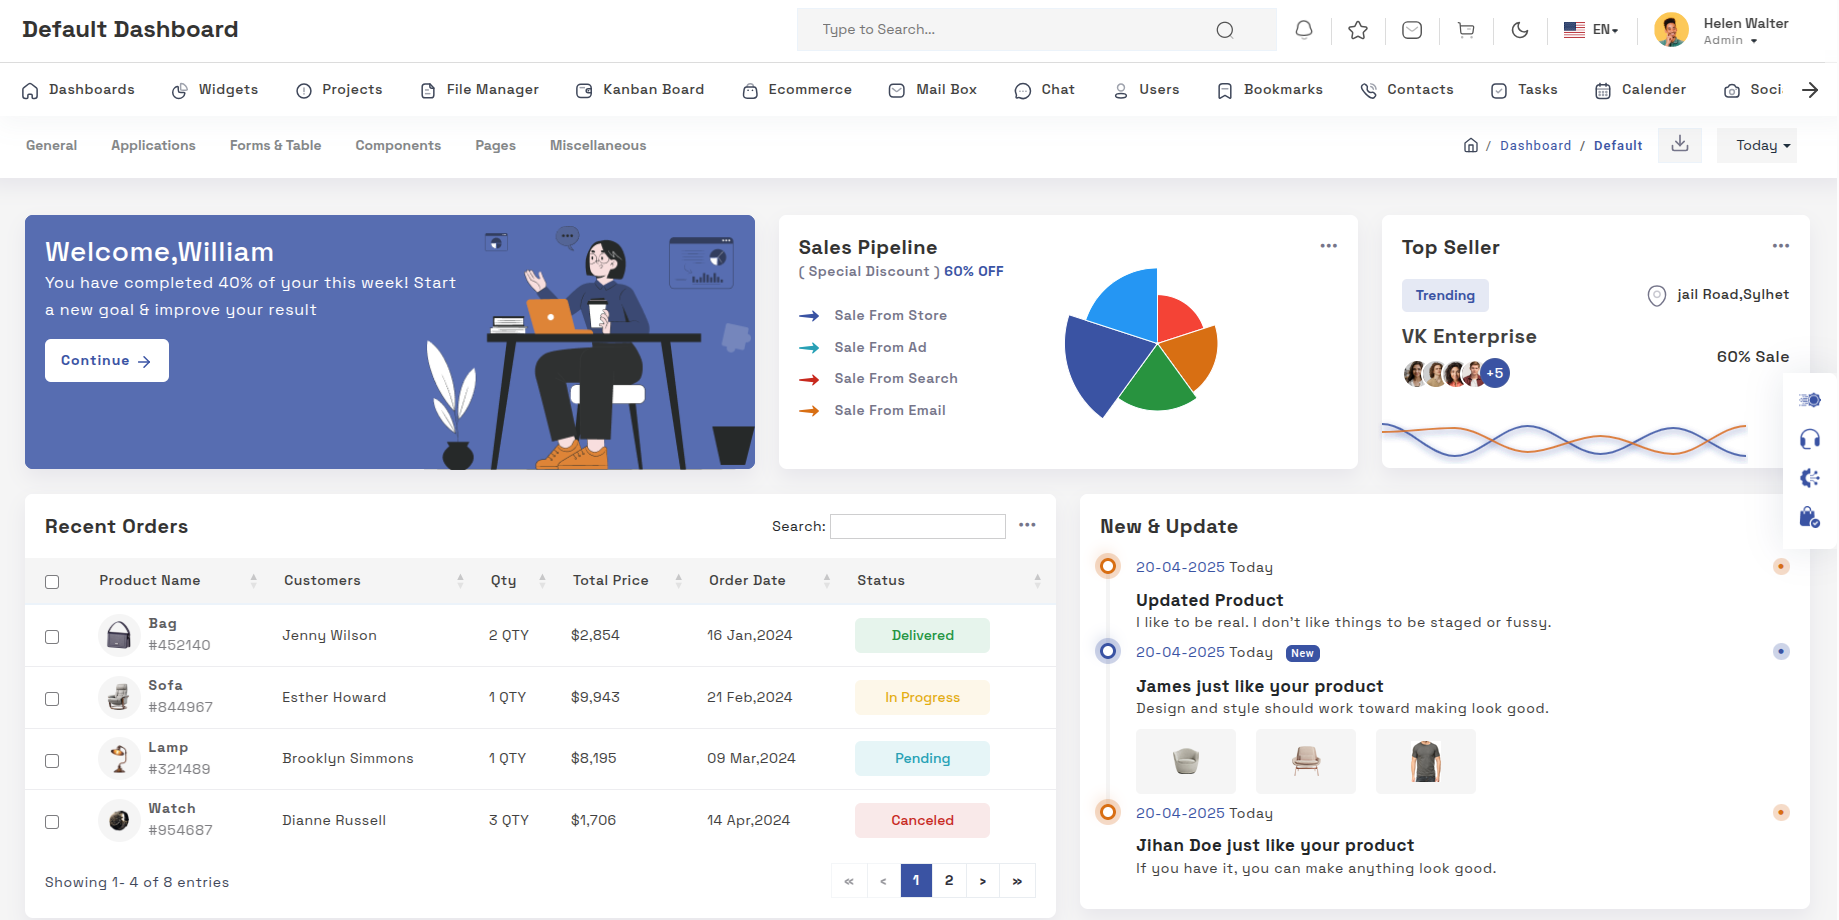Open the shopping bag side icon
1839x920 pixels.
[x=1810, y=517]
